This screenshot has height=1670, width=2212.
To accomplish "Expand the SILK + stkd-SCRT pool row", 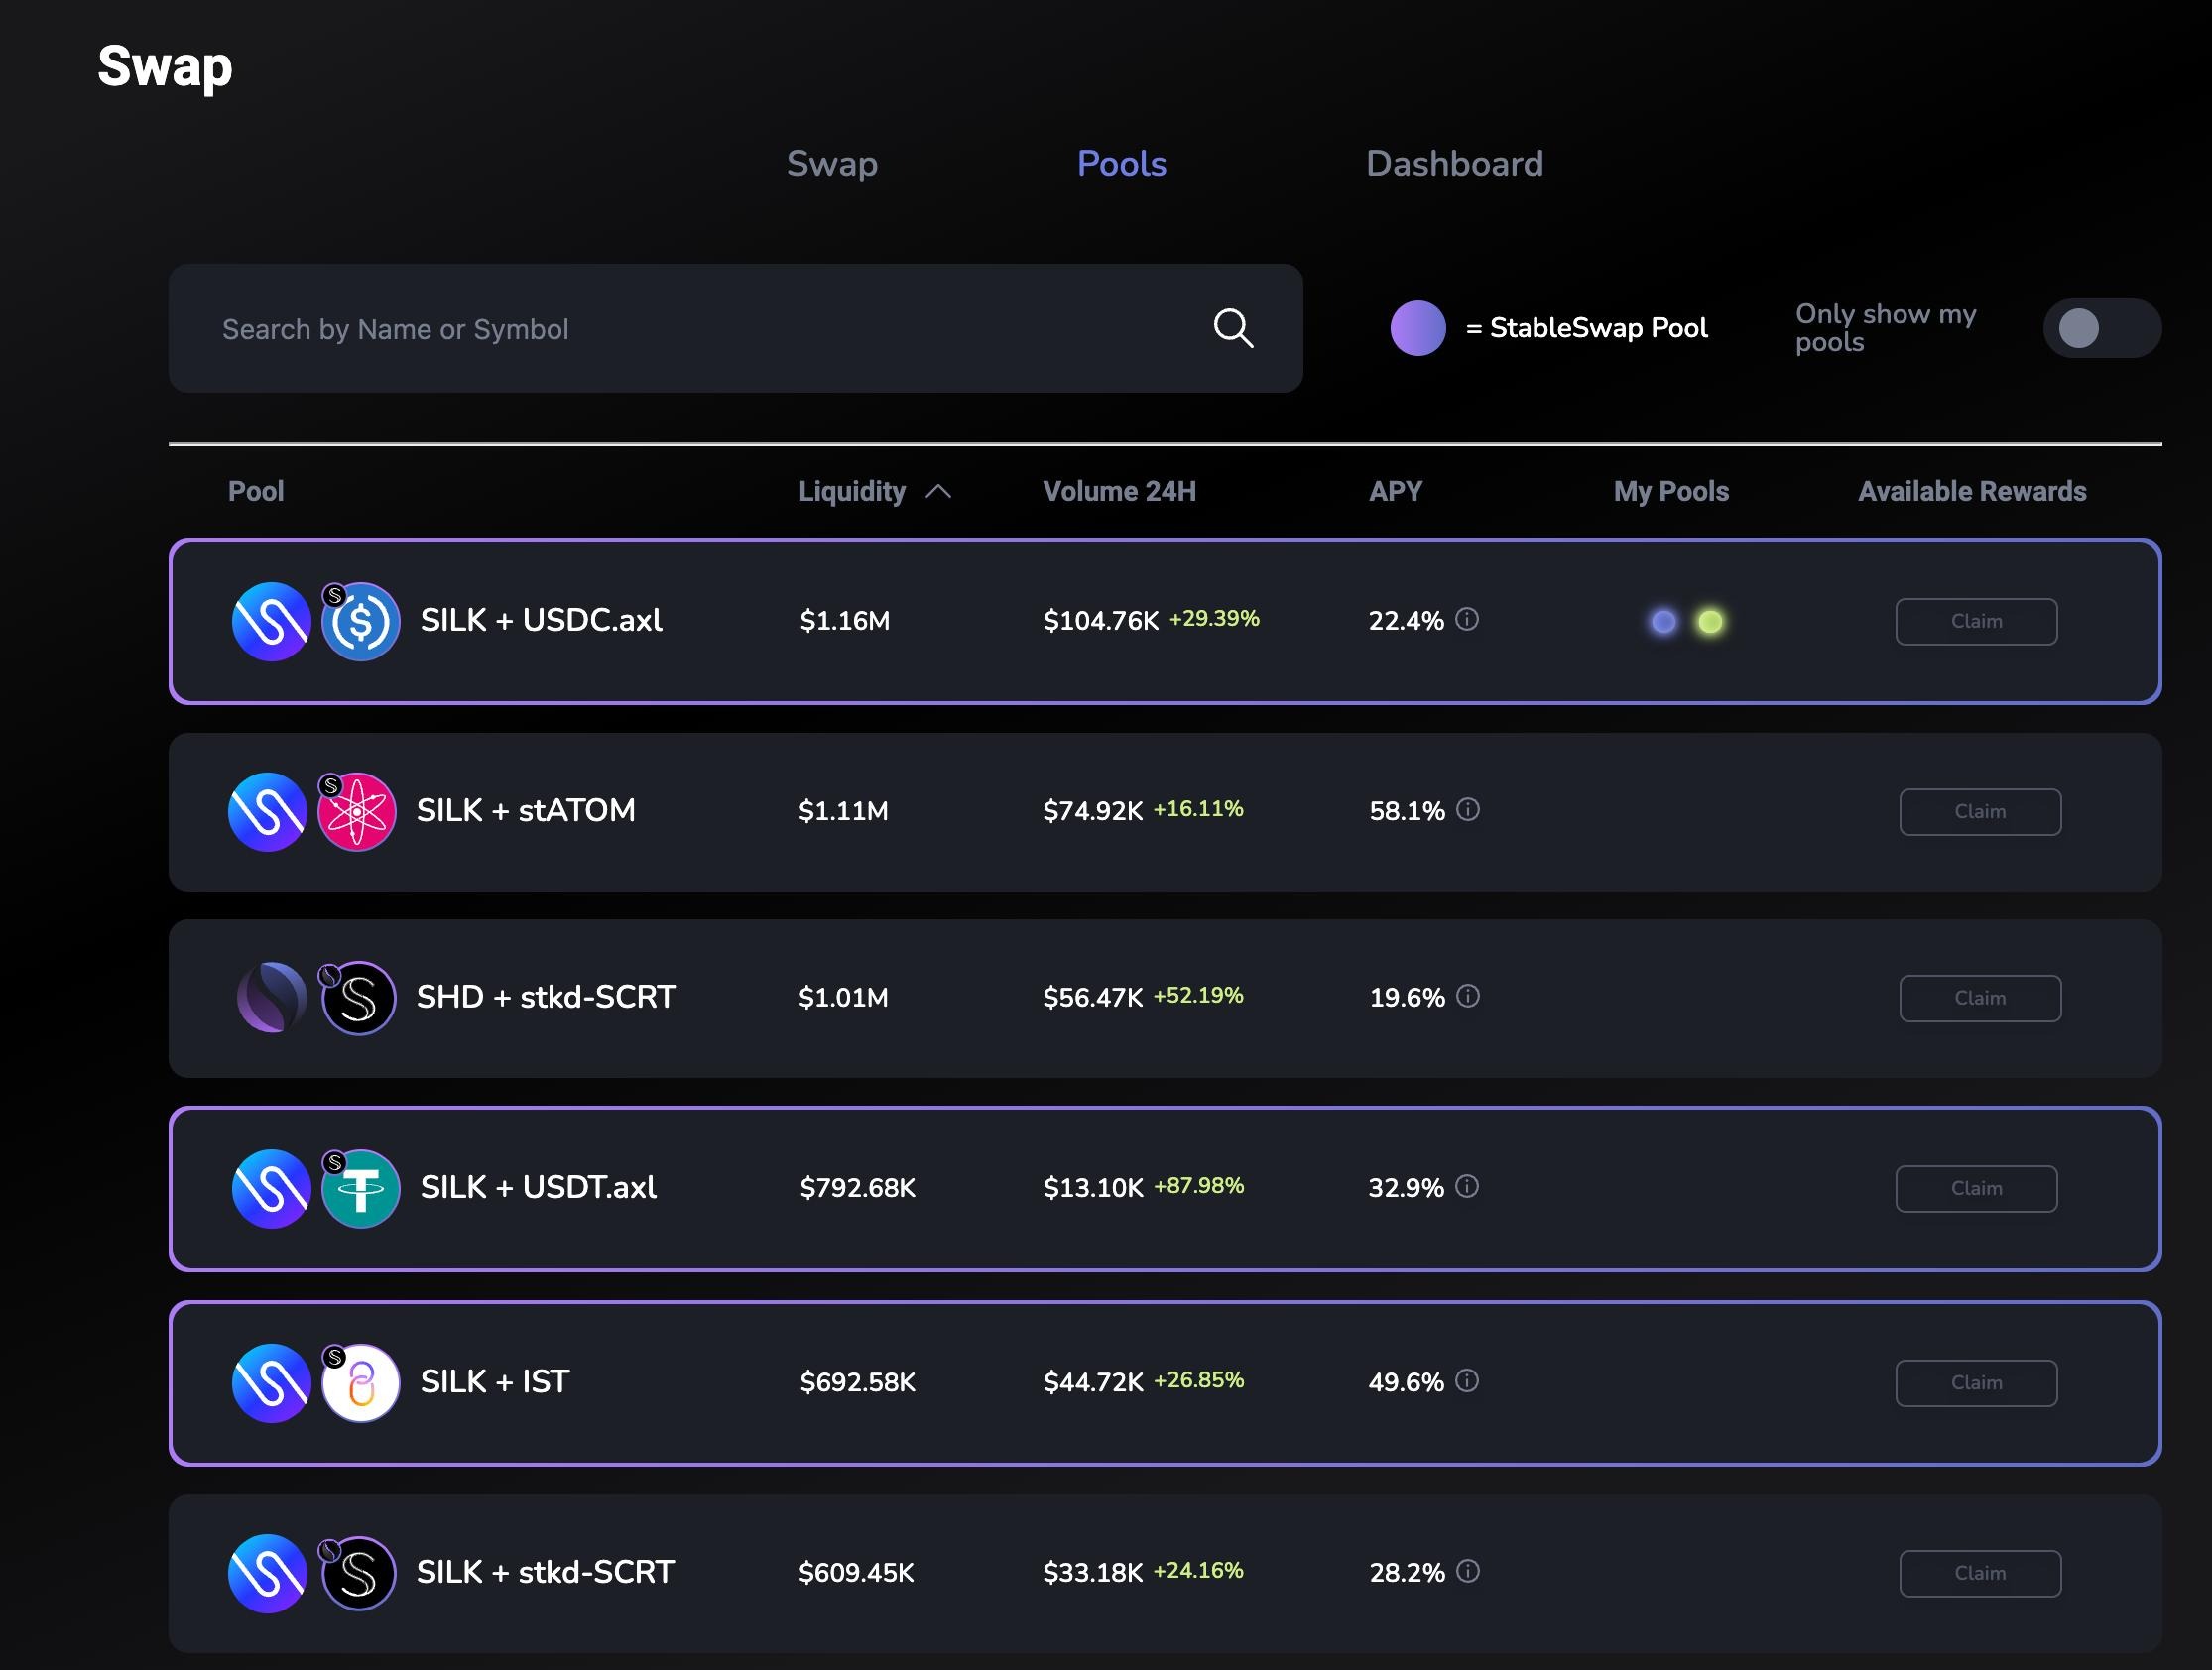I will tap(545, 1572).
